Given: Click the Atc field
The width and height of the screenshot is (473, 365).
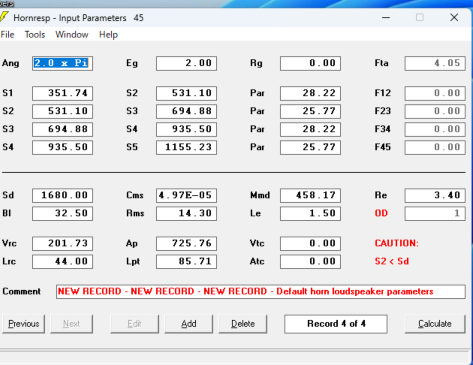Looking at the screenshot, I should (x=310, y=261).
